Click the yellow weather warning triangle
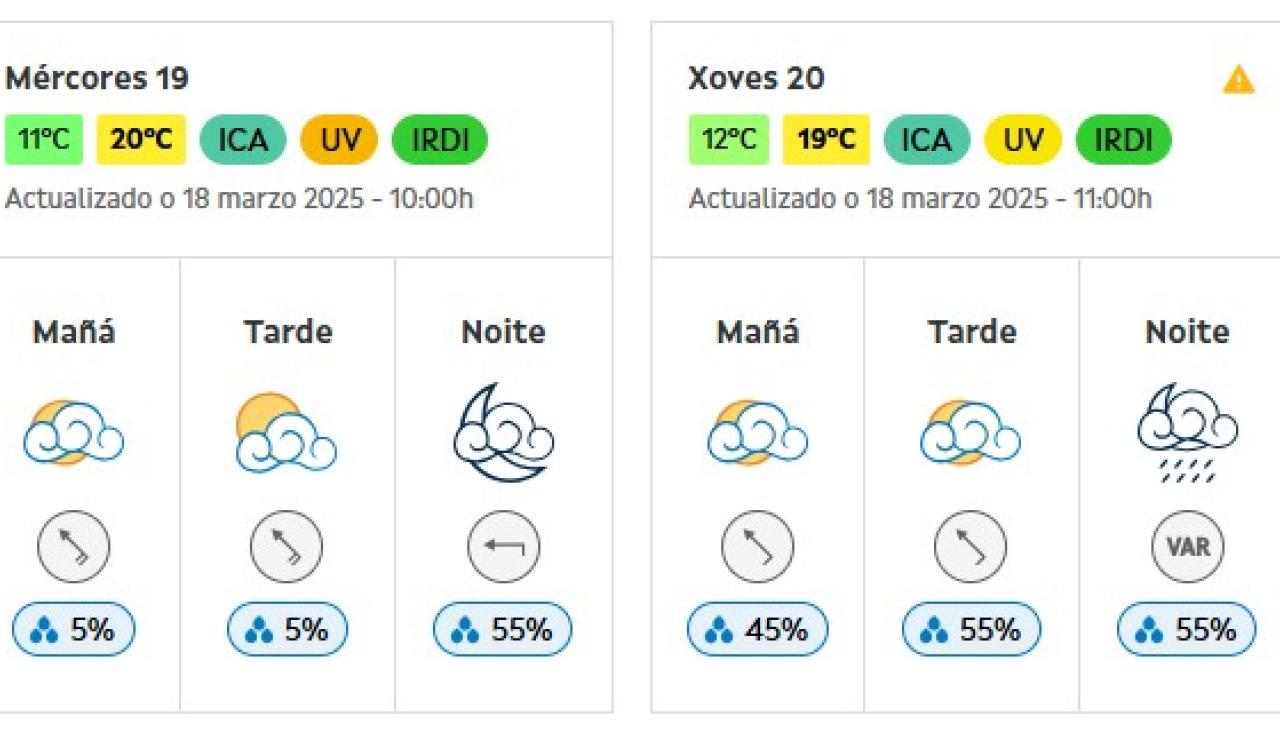Image resolution: width=1280 pixels, height=732 pixels. click(1238, 79)
